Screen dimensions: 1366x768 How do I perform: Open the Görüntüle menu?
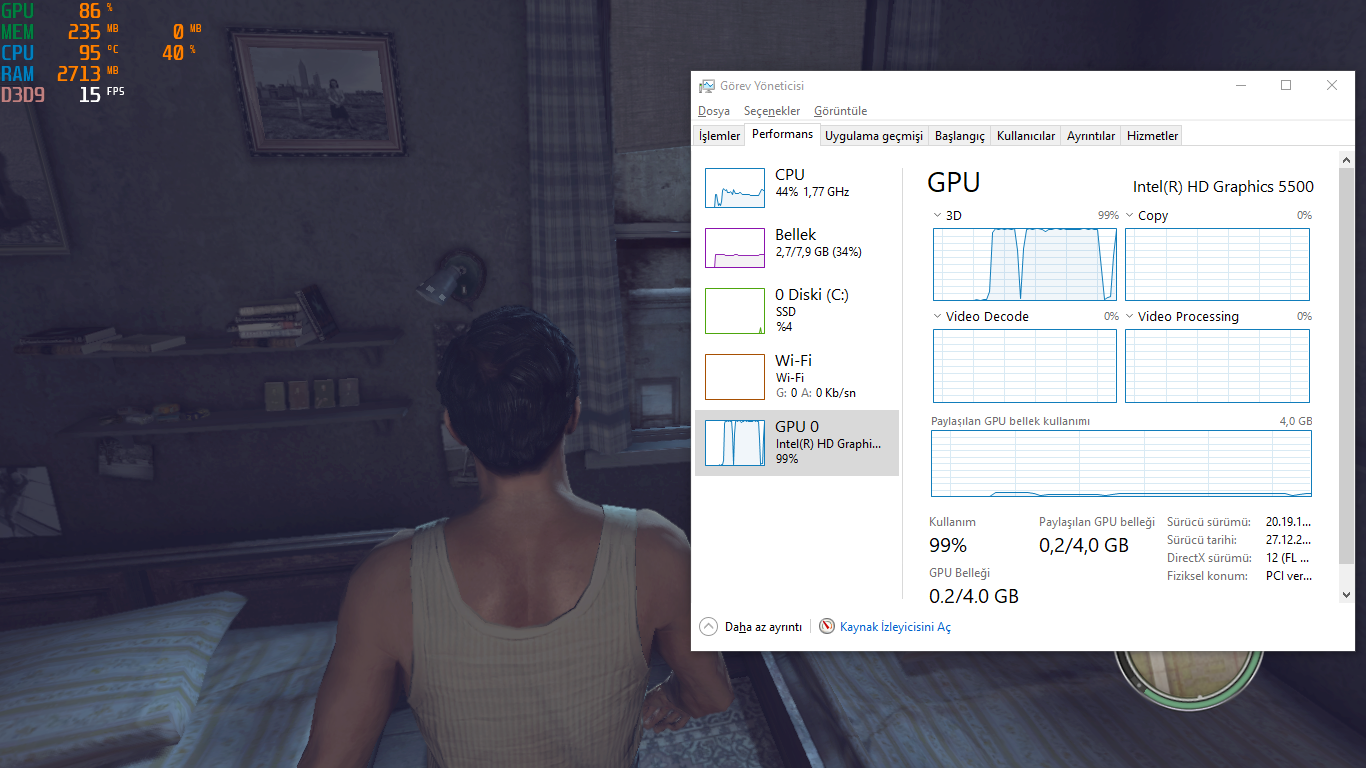(841, 111)
